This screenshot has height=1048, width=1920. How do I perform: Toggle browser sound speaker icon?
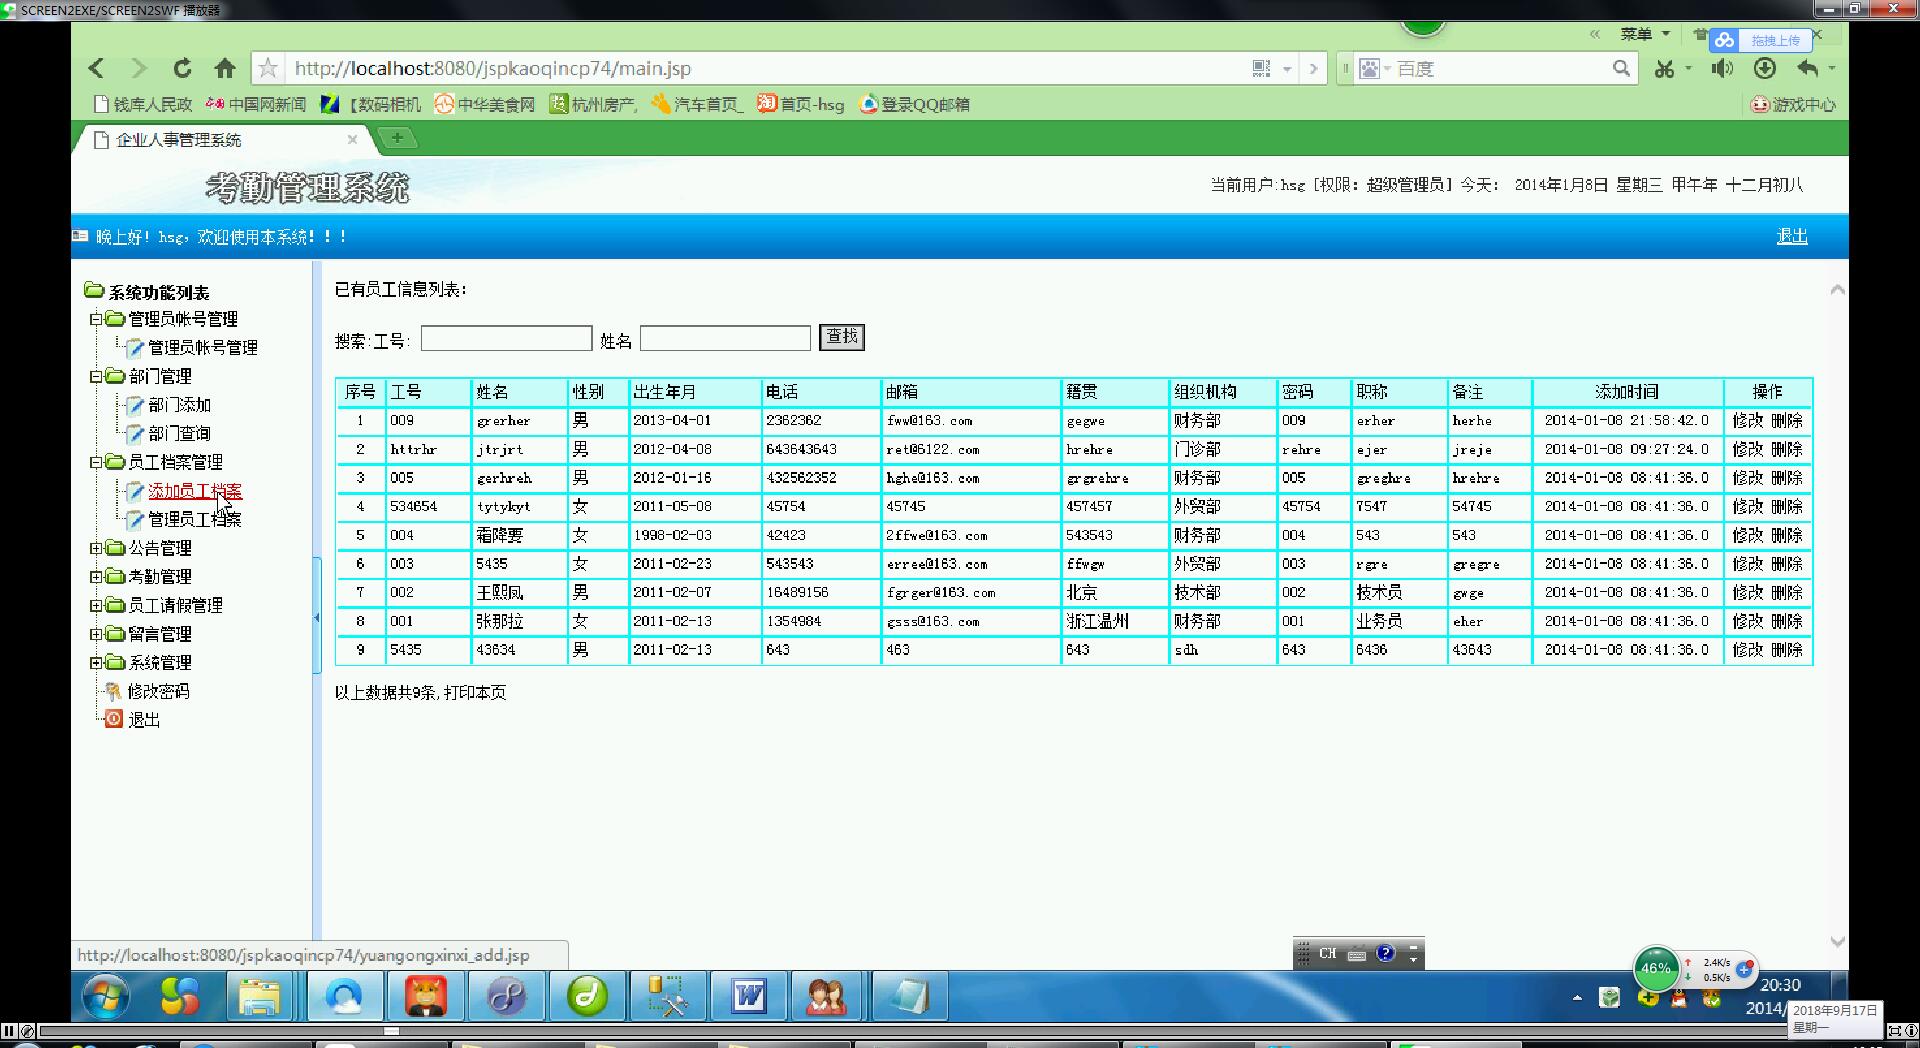pyautogui.click(x=1721, y=68)
